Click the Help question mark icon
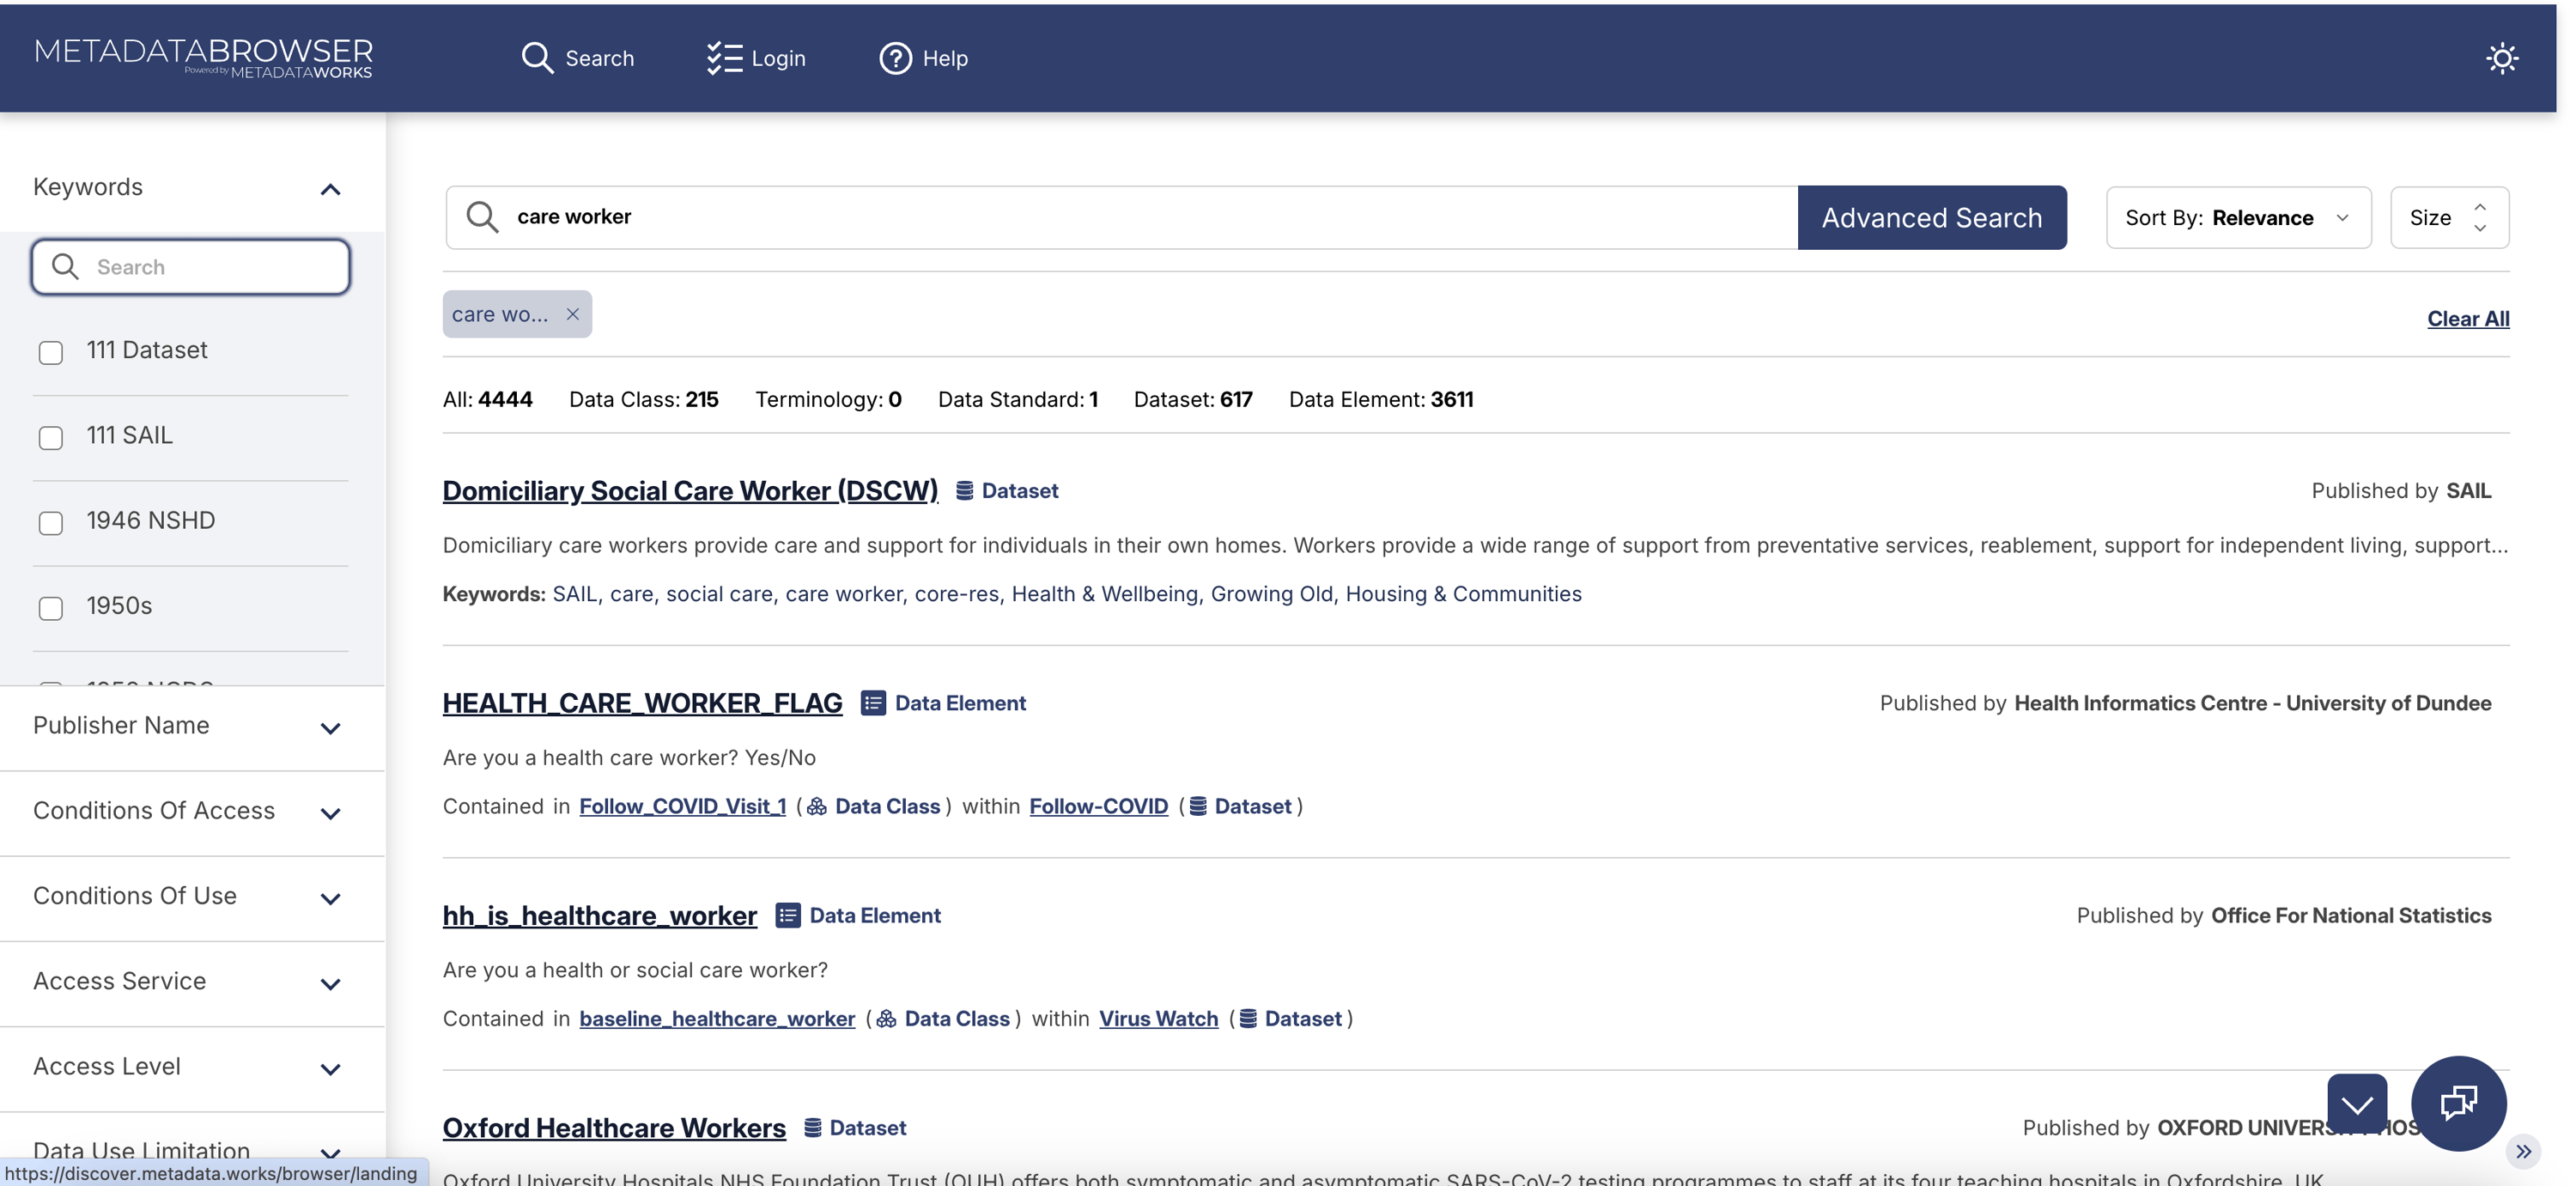The height and width of the screenshot is (1186, 2576). coord(895,58)
